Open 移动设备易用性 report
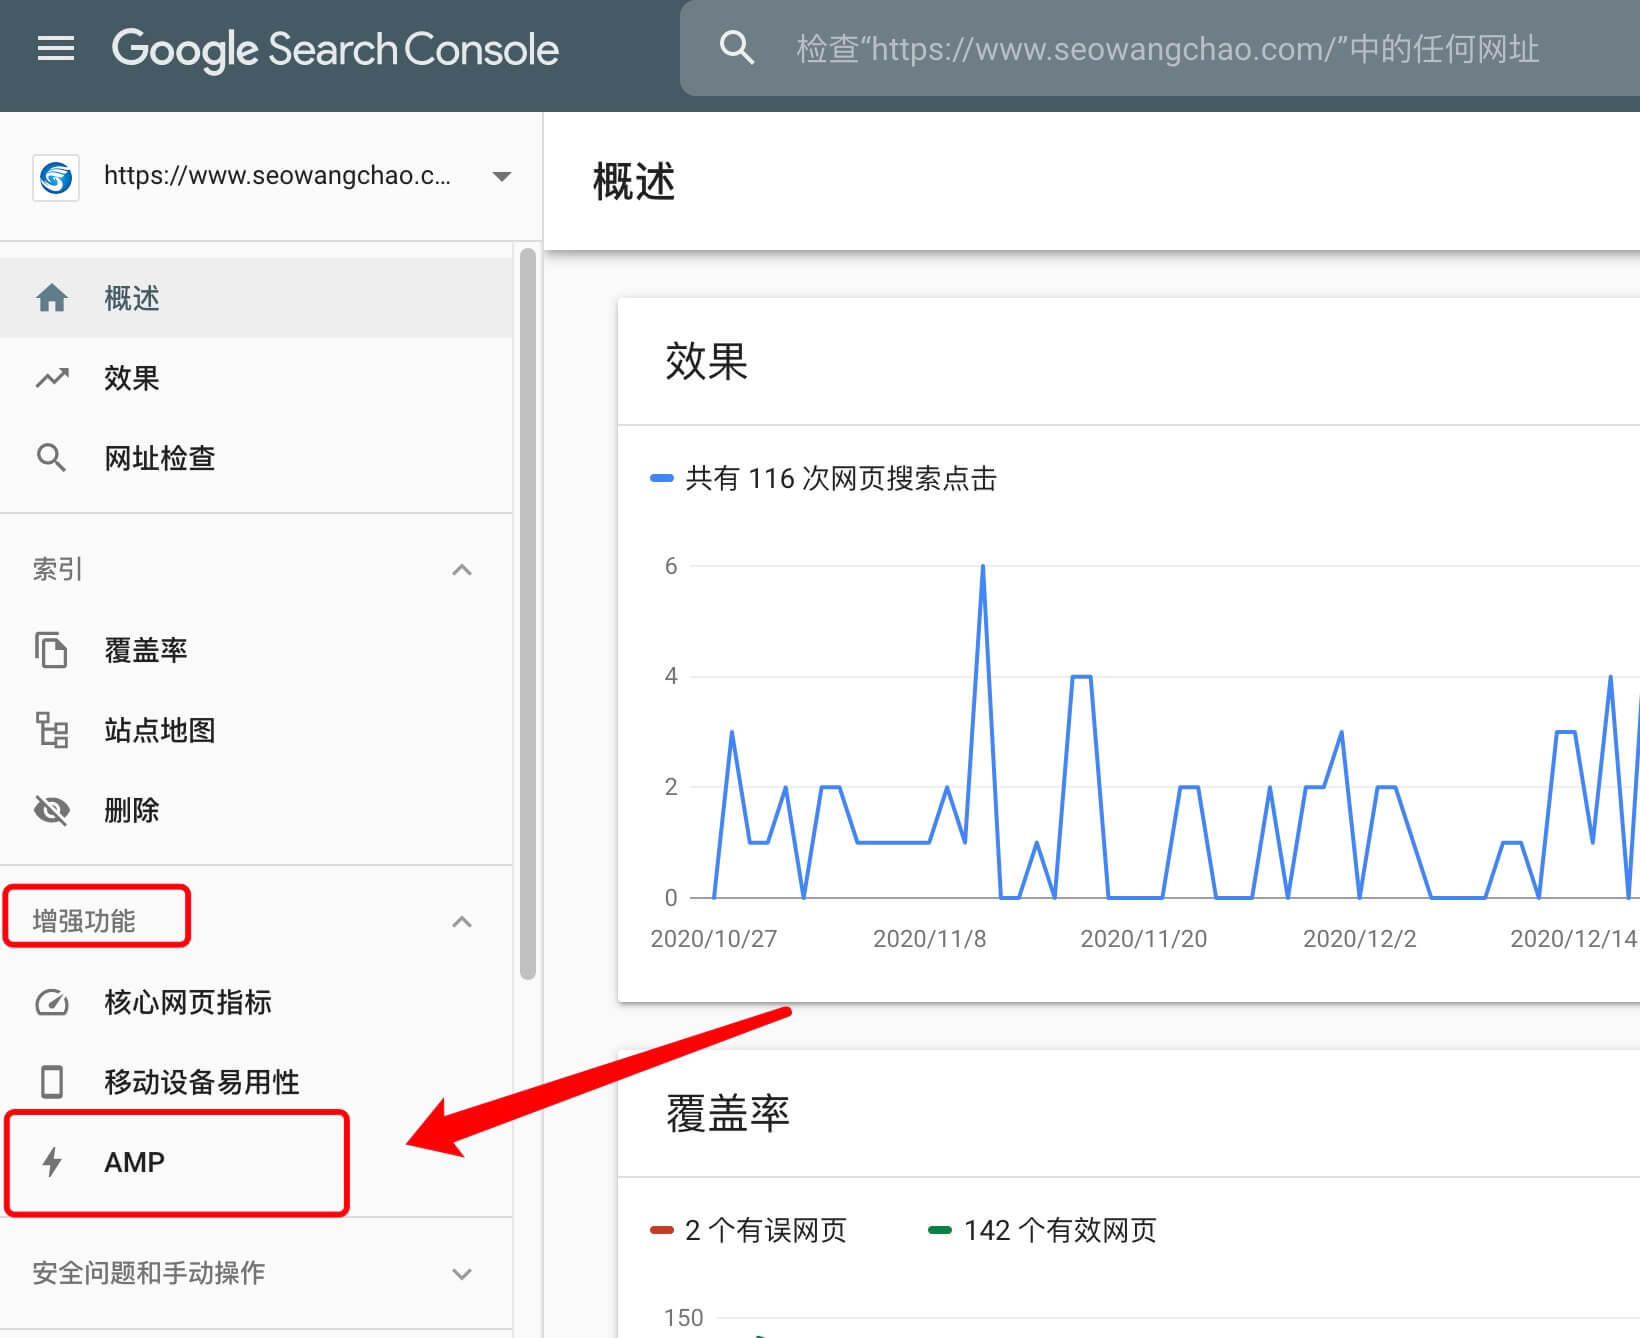 point(202,1082)
